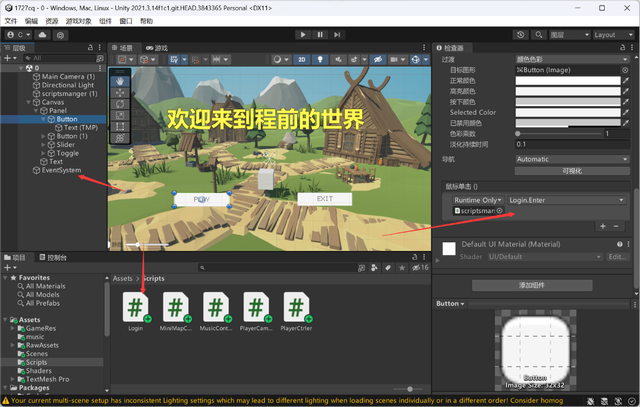The width and height of the screenshot is (640, 407).
Task: Open the GameObject menu
Action: click(x=79, y=21)
